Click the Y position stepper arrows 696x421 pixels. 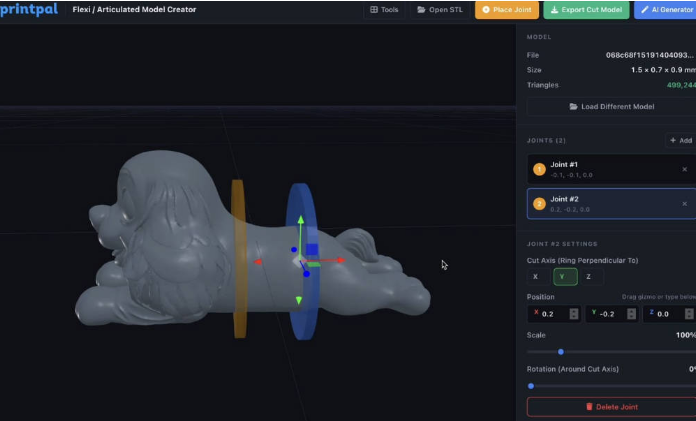click(631, 314)
